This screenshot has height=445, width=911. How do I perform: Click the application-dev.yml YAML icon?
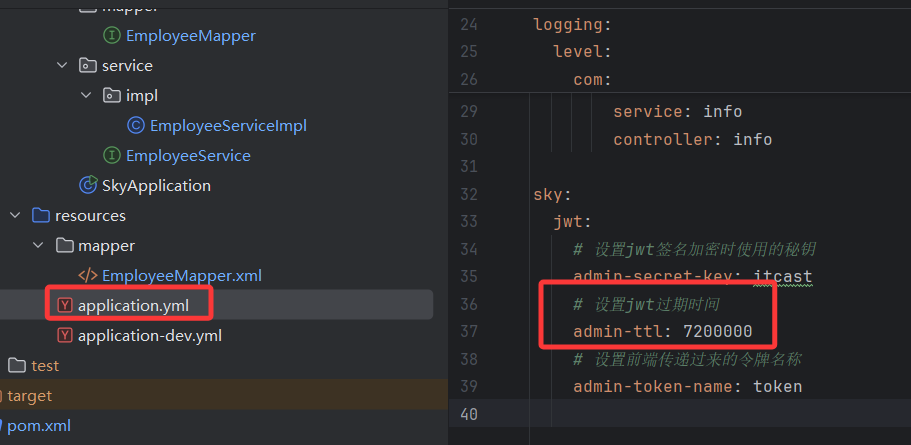pyautogui.click(x=64, y=336)
